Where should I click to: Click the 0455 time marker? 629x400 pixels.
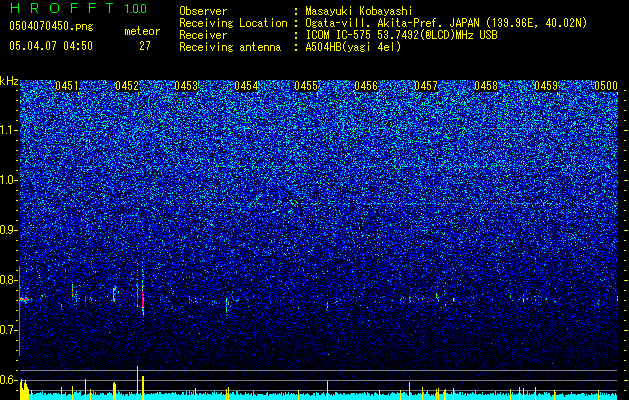point(306,86)
